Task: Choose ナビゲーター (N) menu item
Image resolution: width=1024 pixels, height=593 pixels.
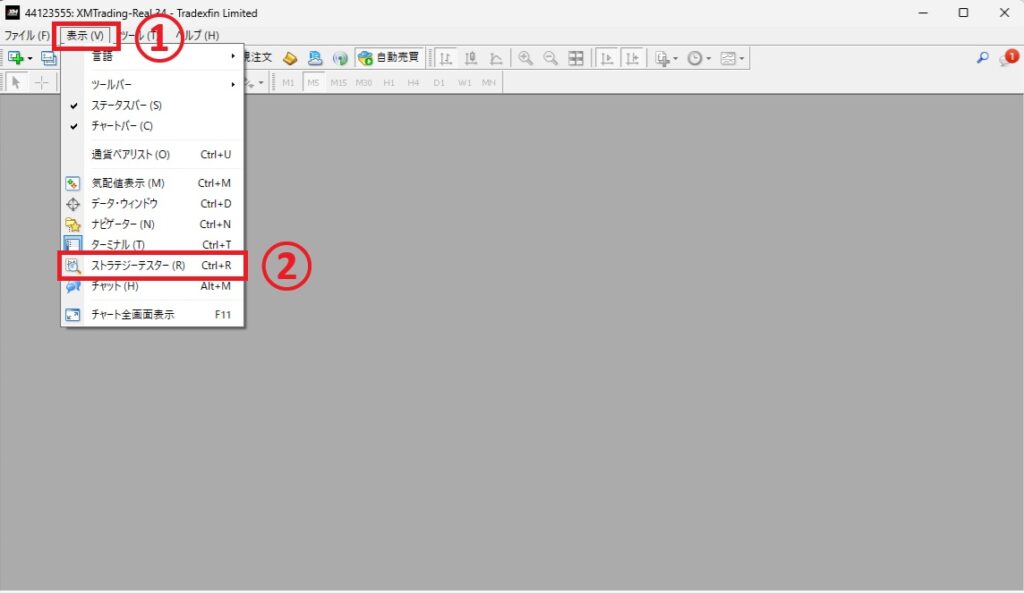Action: pos(152,224)
